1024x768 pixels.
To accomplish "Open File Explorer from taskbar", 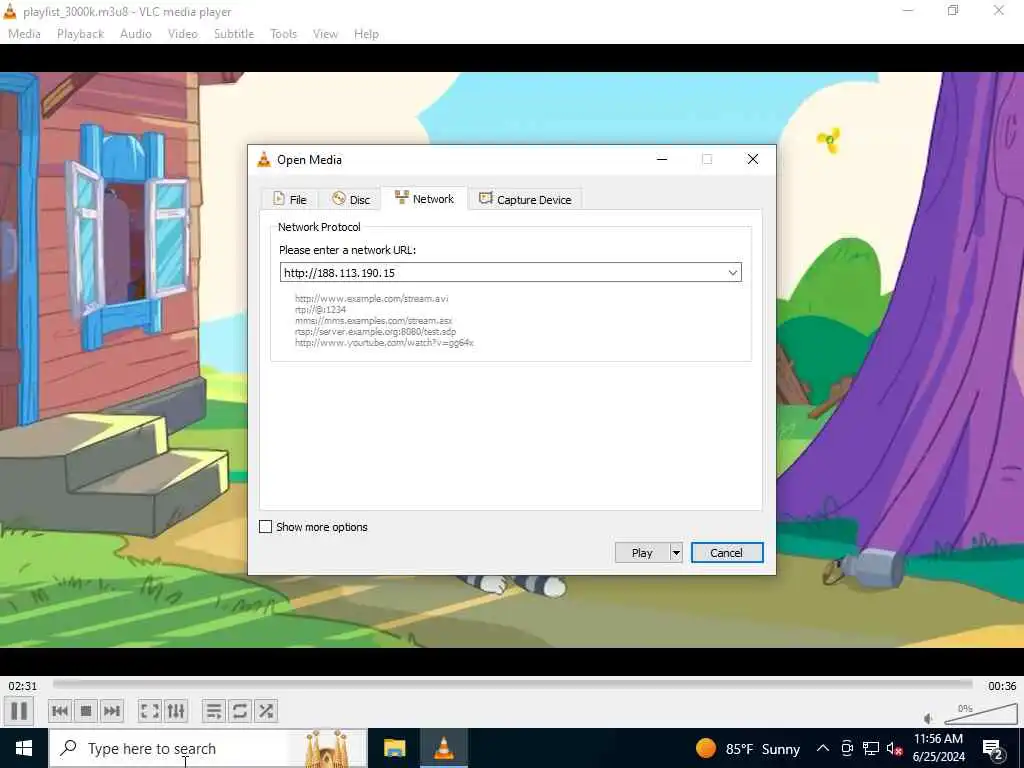I will pyautogui.click(x=394, y=748).
